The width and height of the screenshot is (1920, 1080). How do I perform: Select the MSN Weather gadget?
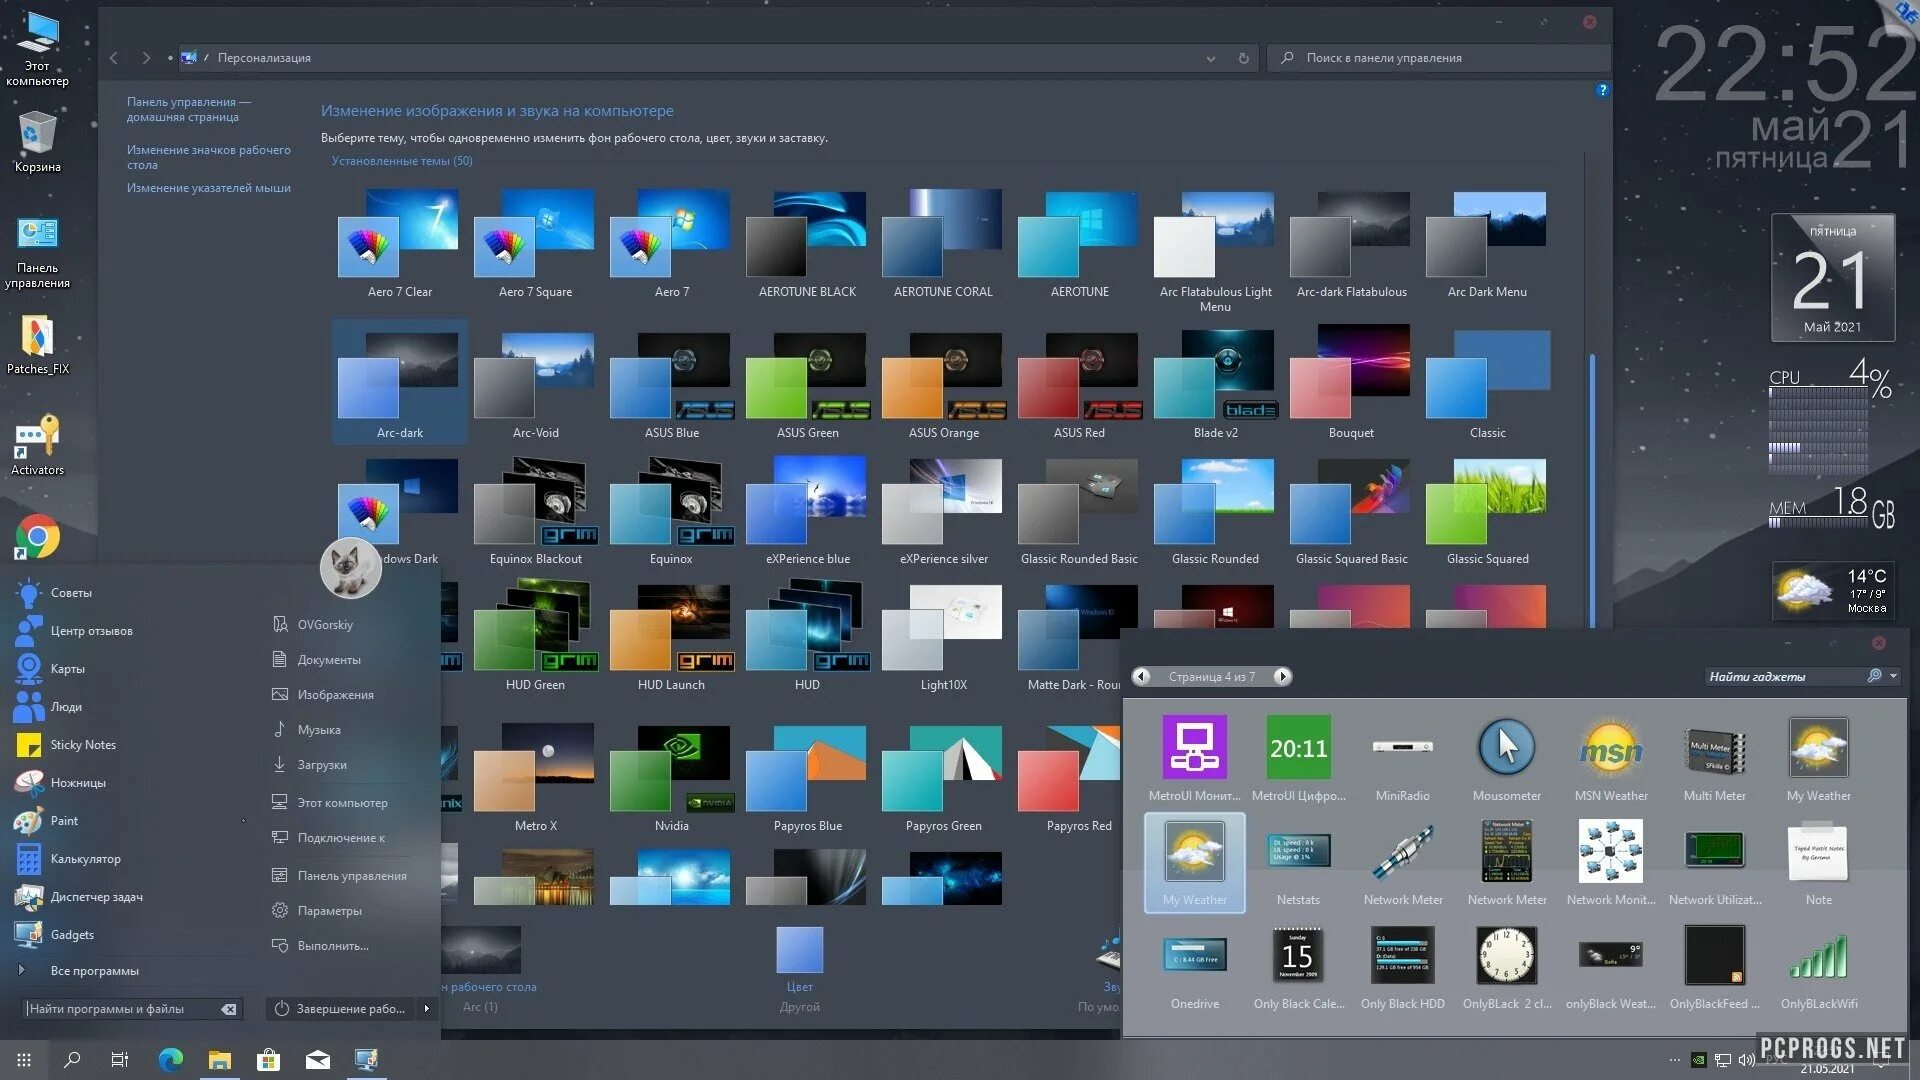[x=1610, y=758]
